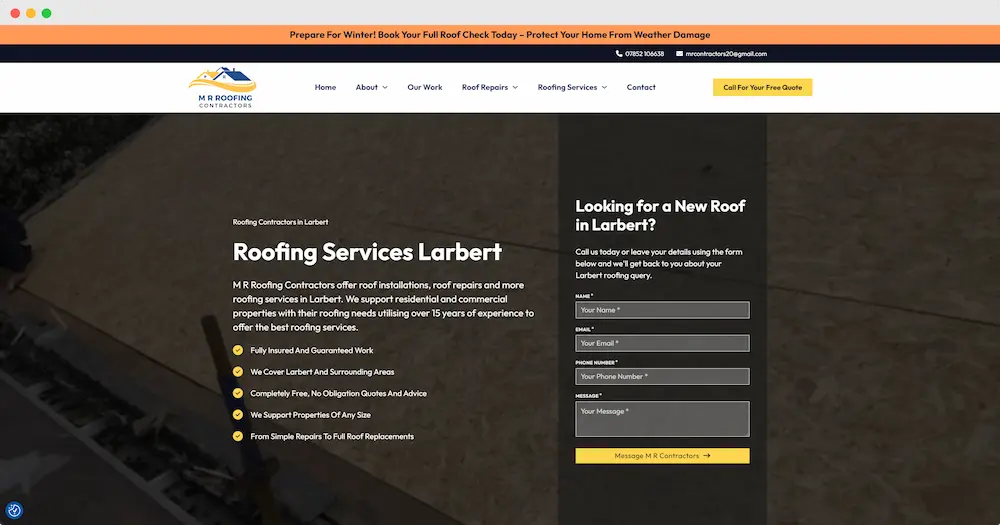
Task: Go to the Home page
Action: point(325,87)
